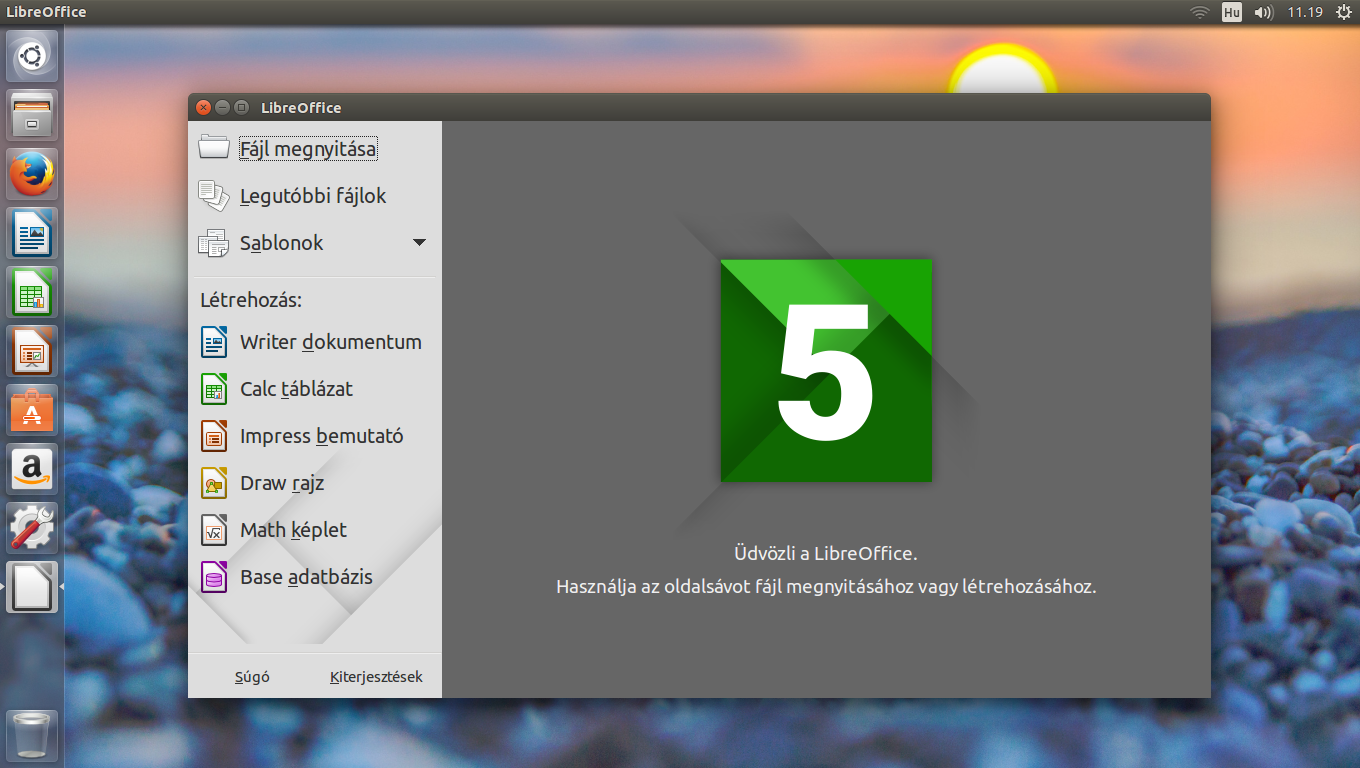1360x768 pixels.
Task: Click the Legutóbbi fájlok documents icon
Action: point(214,196)
